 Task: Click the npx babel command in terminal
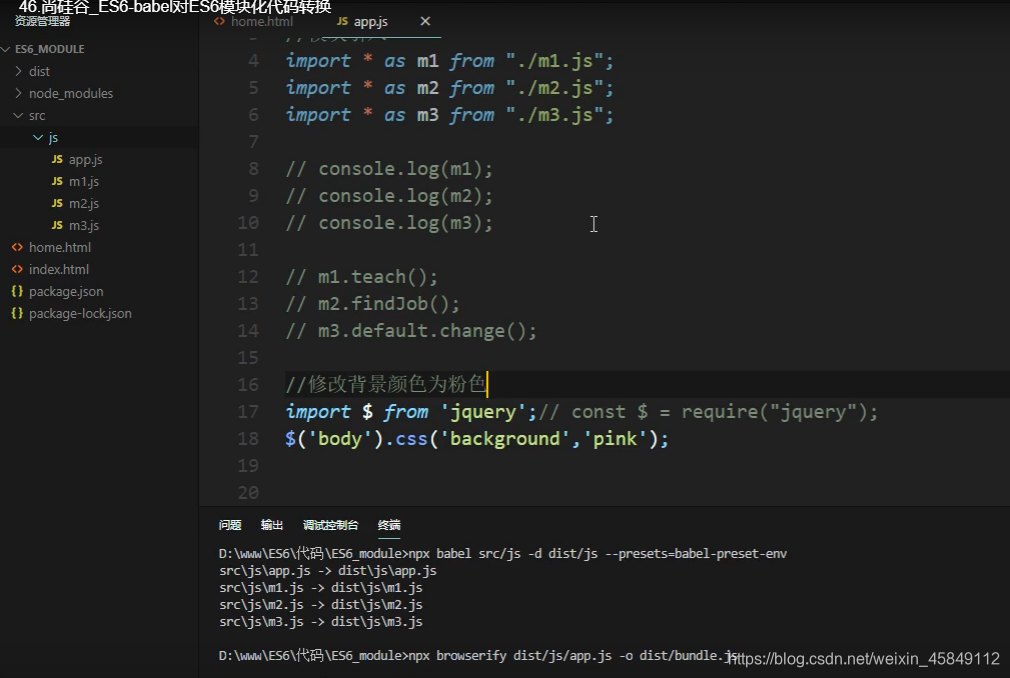coord(598,554)
